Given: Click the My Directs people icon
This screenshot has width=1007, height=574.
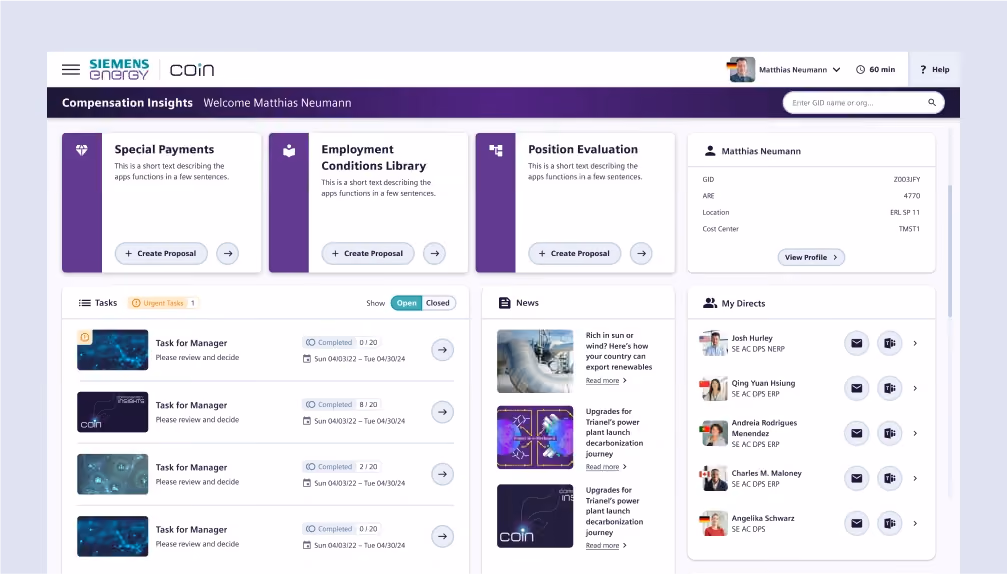Looking at the screenshot, I should pyautogui.click(x=710, y=303).
